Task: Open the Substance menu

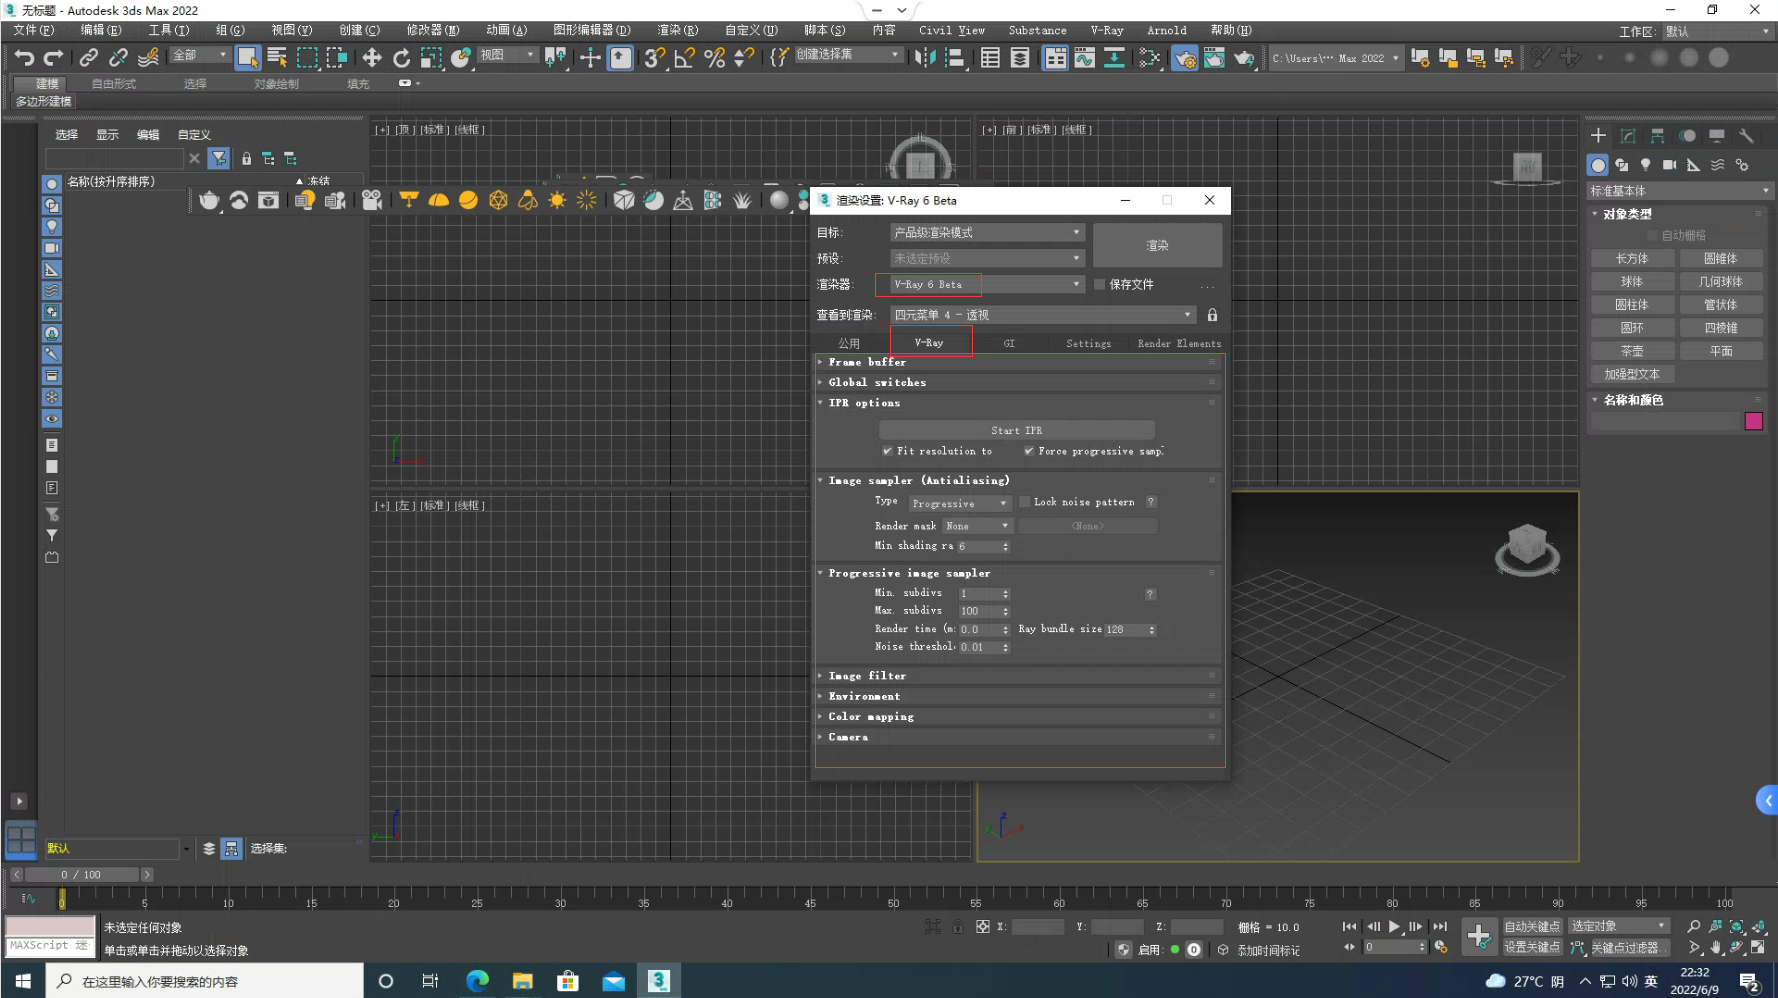Action: (x=1037, y=30)
